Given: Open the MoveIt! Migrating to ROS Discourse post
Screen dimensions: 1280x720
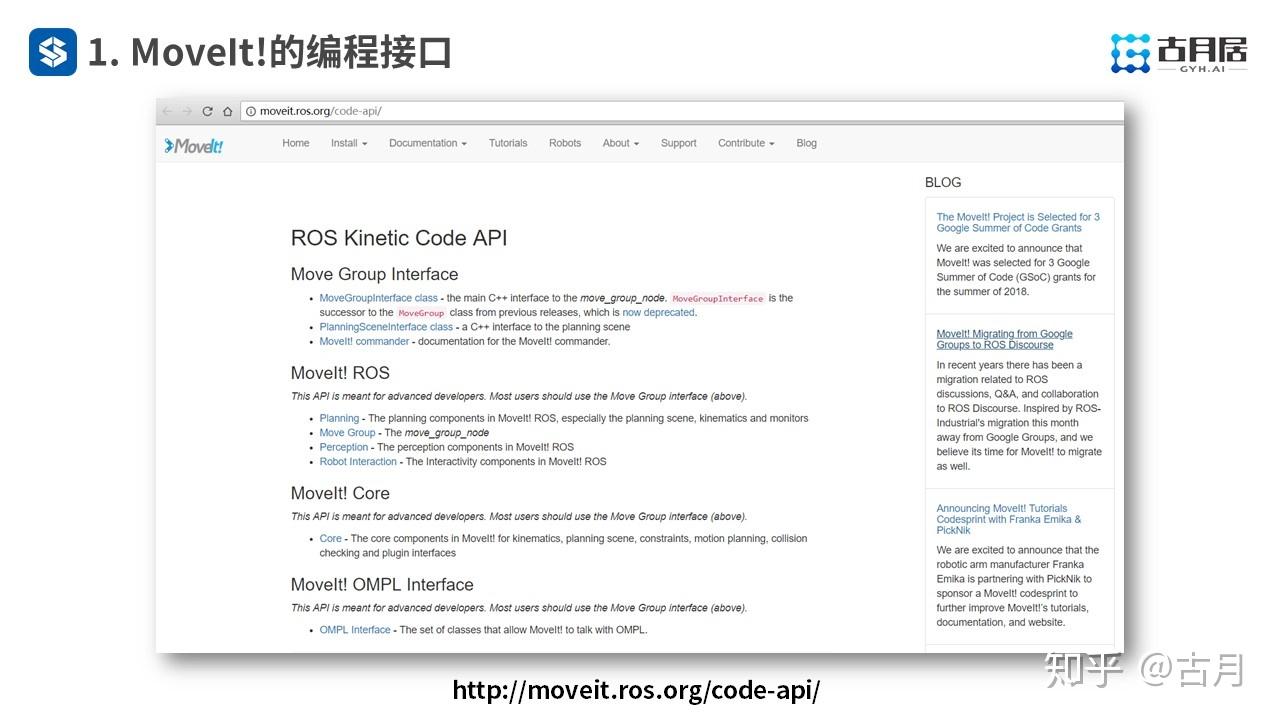Looking at the screenshot, I should pyautogui.click(x=1004, y=338).
